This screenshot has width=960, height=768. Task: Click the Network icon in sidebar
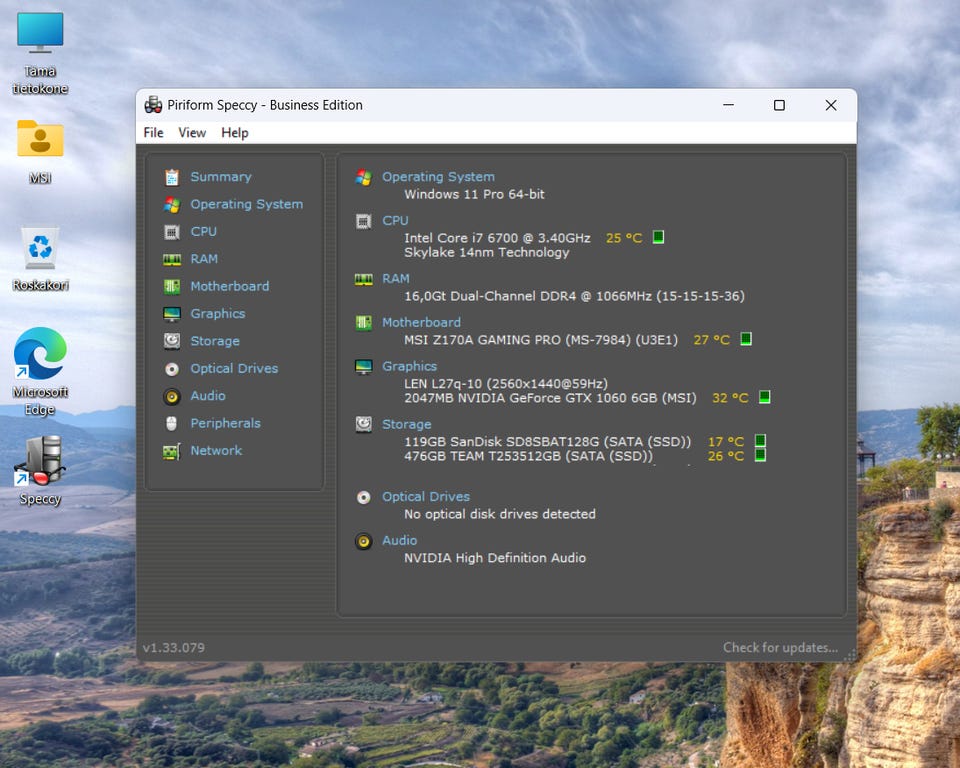click(x=172, y=451)
